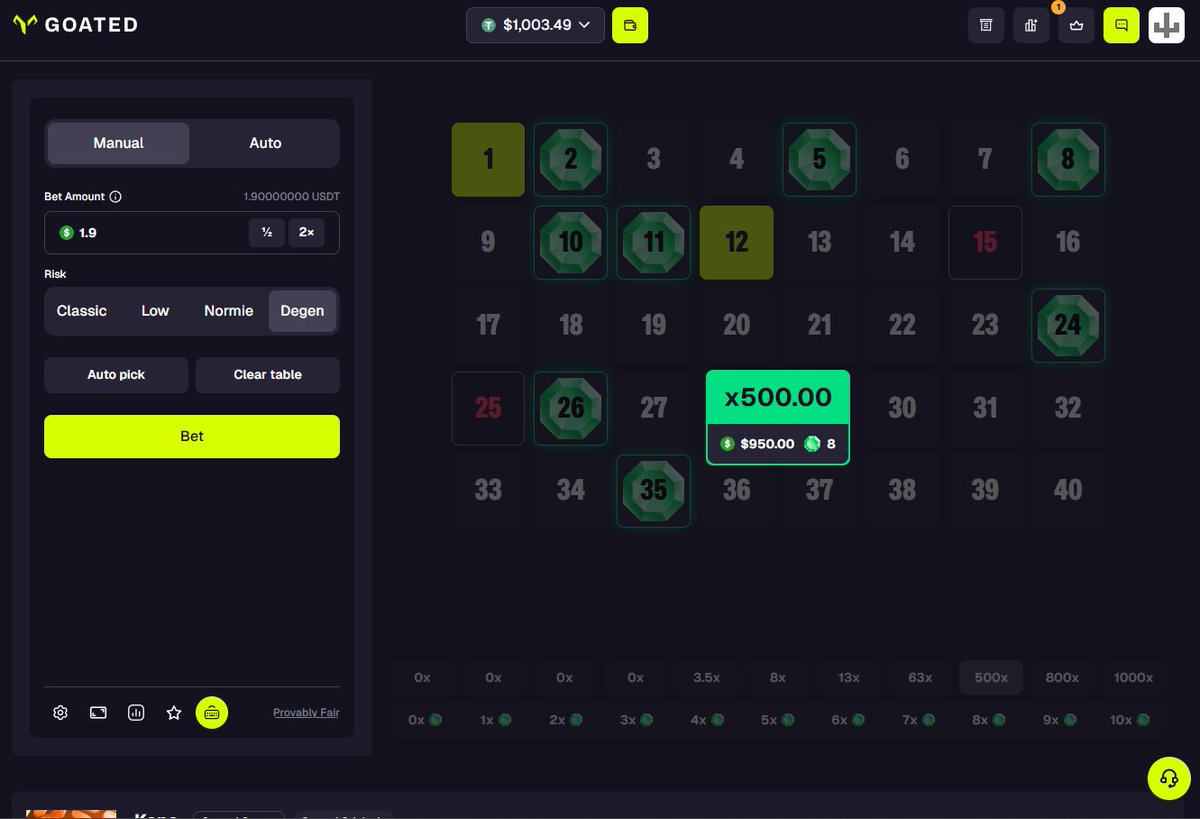Click the 1.90000000 USDT amount text
The height and width of the screenshot is (819, 1200).
[291, 197]
